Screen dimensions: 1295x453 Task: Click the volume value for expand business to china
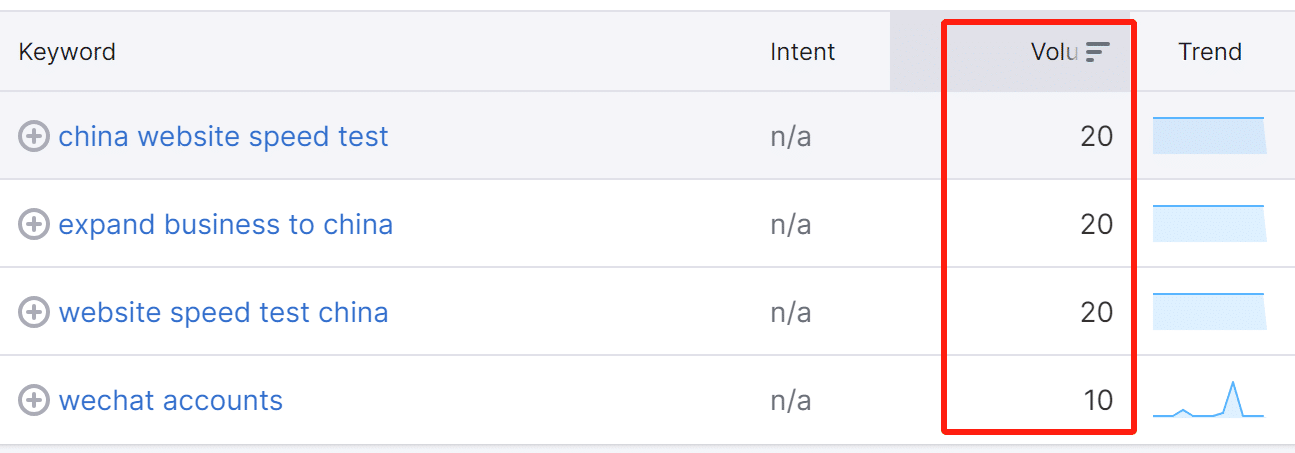(1096, 224)
